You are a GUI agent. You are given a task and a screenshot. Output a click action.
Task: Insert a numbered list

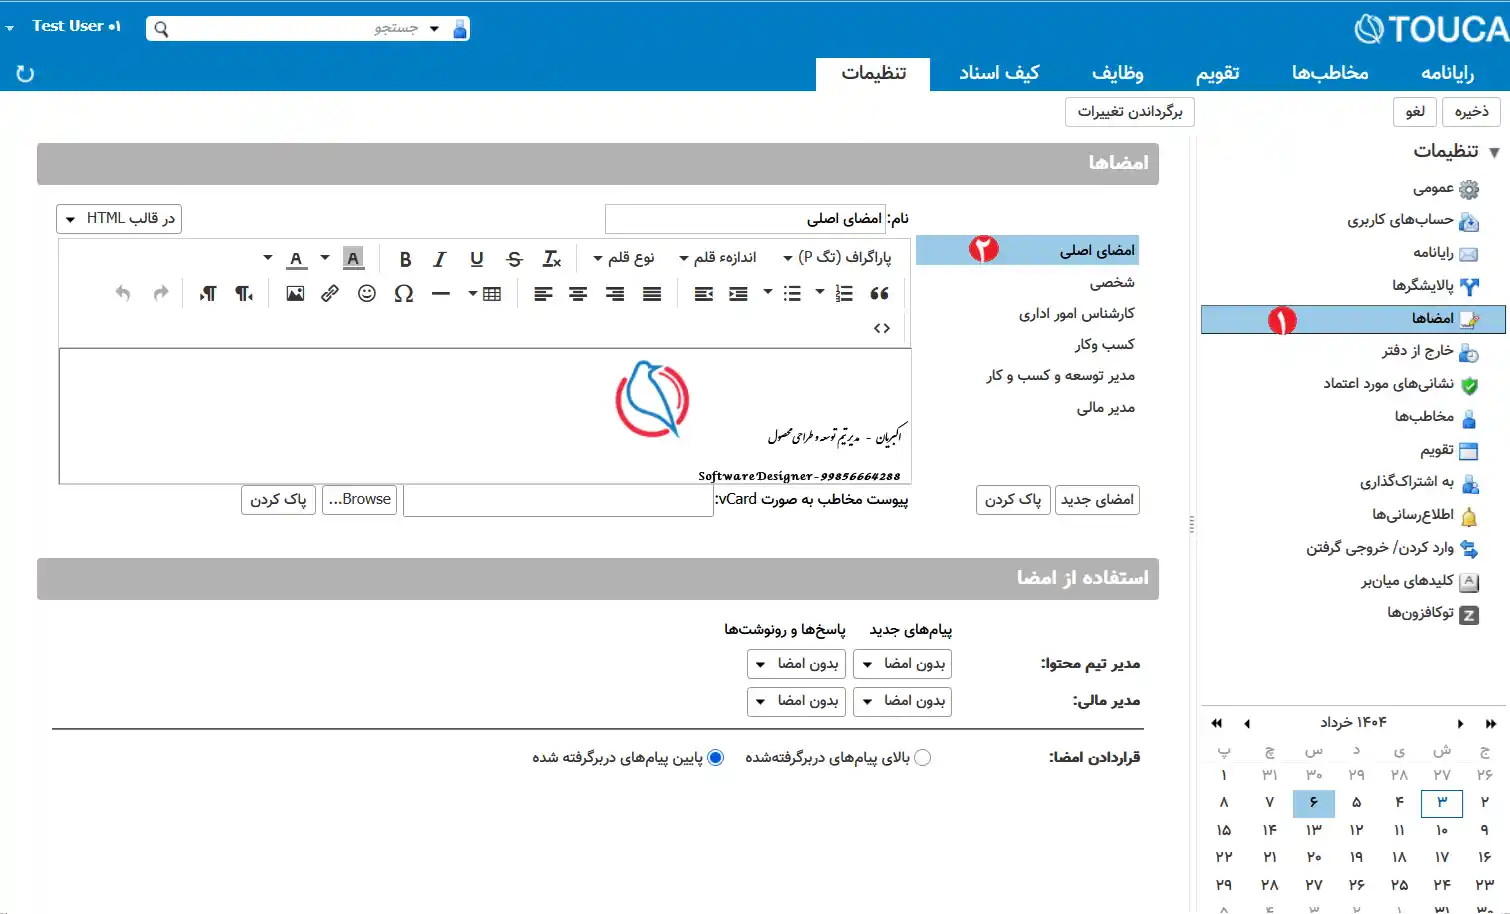tap(843, 293)
